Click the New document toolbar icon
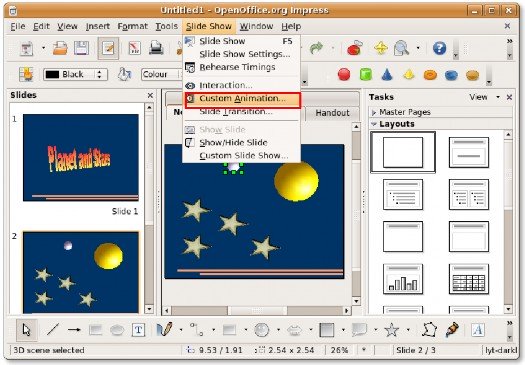The width and height of the screenshot is (525, 365). (x=27, y=49)
